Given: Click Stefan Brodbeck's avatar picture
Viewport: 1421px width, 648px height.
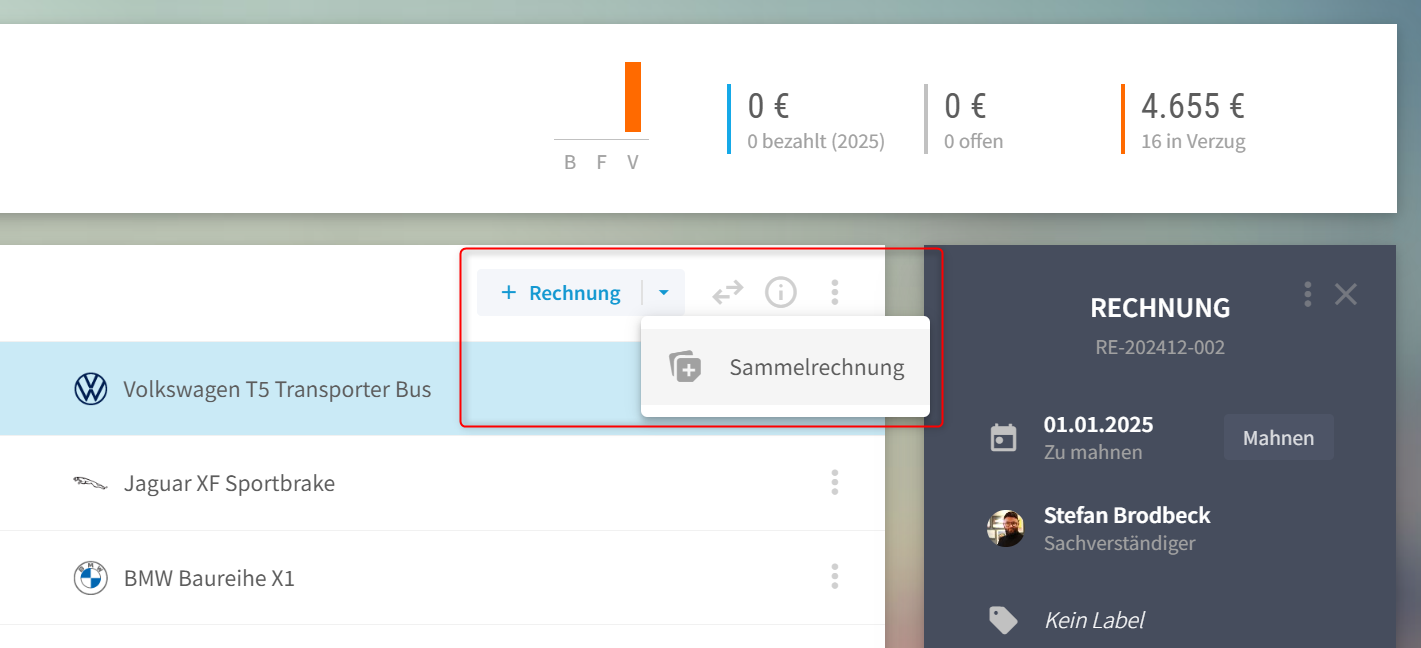Looking at the screenshot, I should pyautogui.click(x=1005, y=528).
